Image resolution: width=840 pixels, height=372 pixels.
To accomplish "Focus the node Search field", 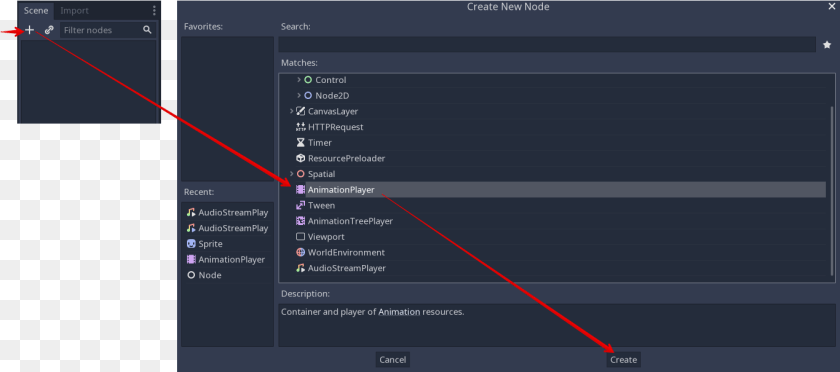I will [547, 44].
